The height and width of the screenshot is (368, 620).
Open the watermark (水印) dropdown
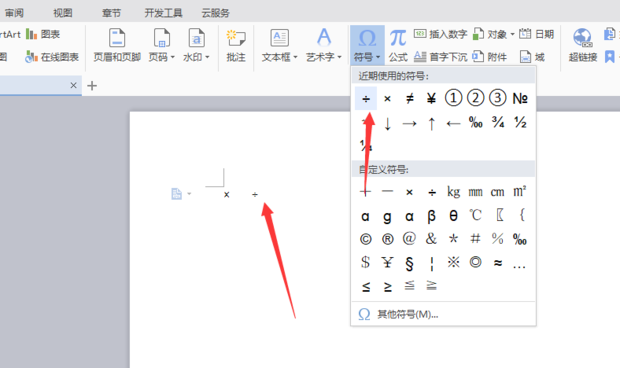pyautogui.click(x=196, y=46)
